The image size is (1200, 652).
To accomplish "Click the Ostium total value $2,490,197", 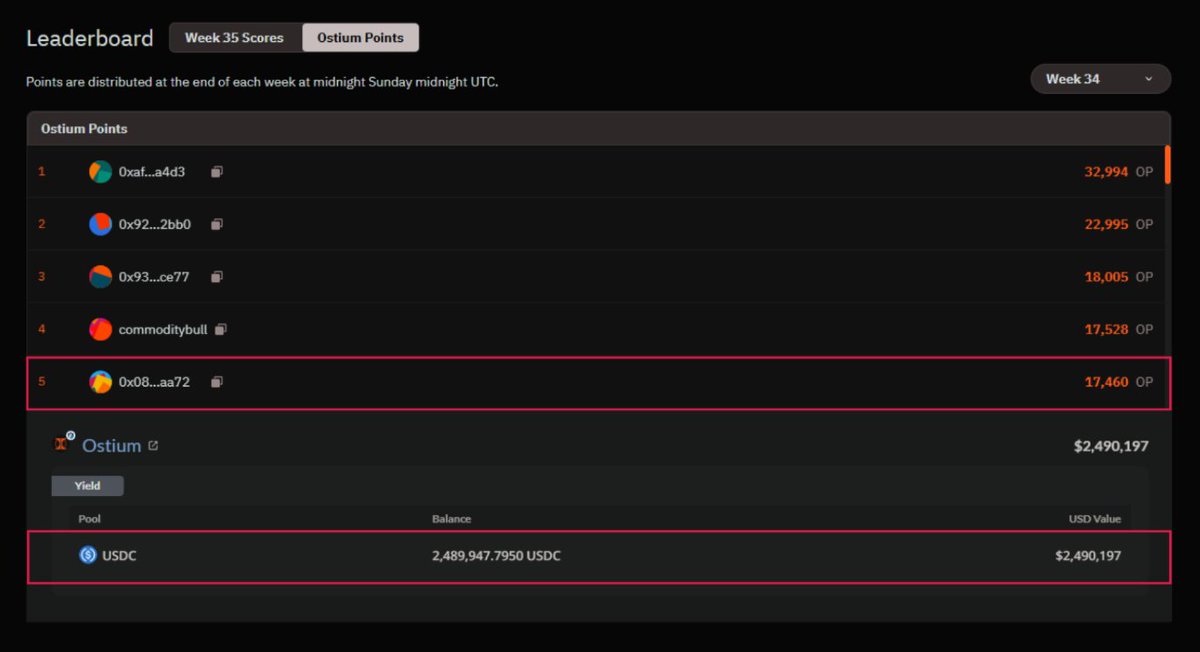I will tap(1111, 446).
